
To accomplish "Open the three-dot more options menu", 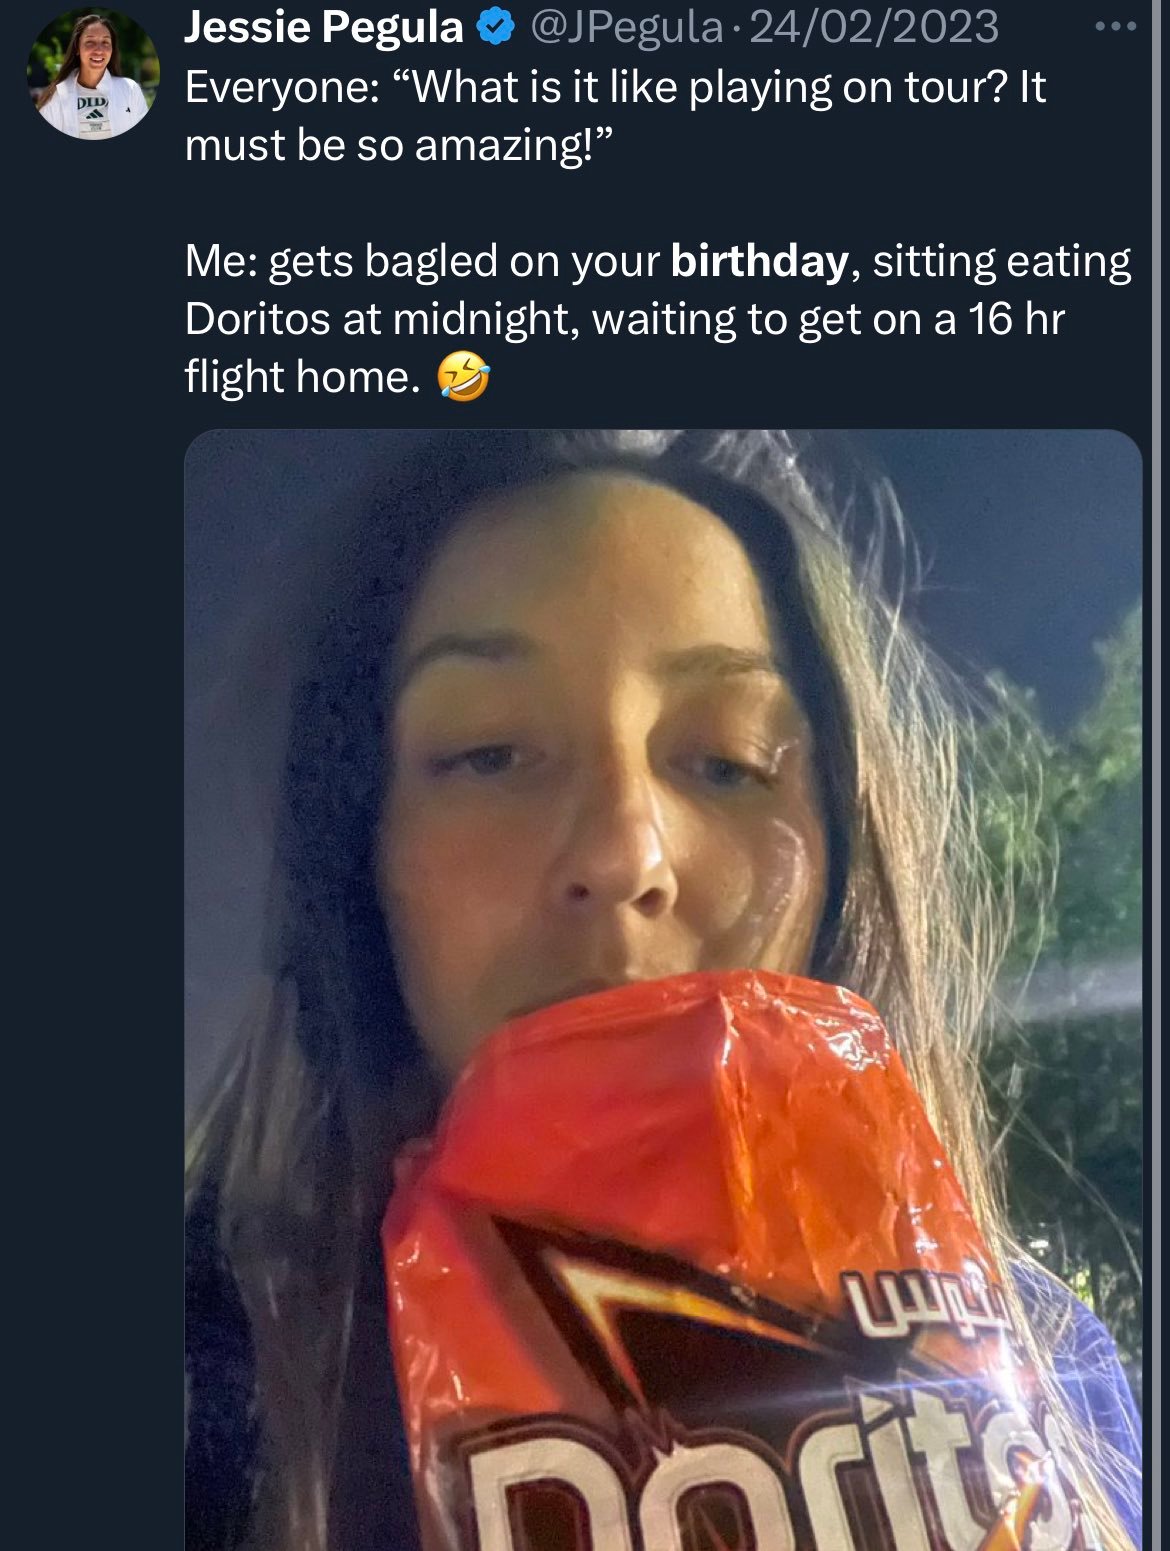I will [1115, 27].
